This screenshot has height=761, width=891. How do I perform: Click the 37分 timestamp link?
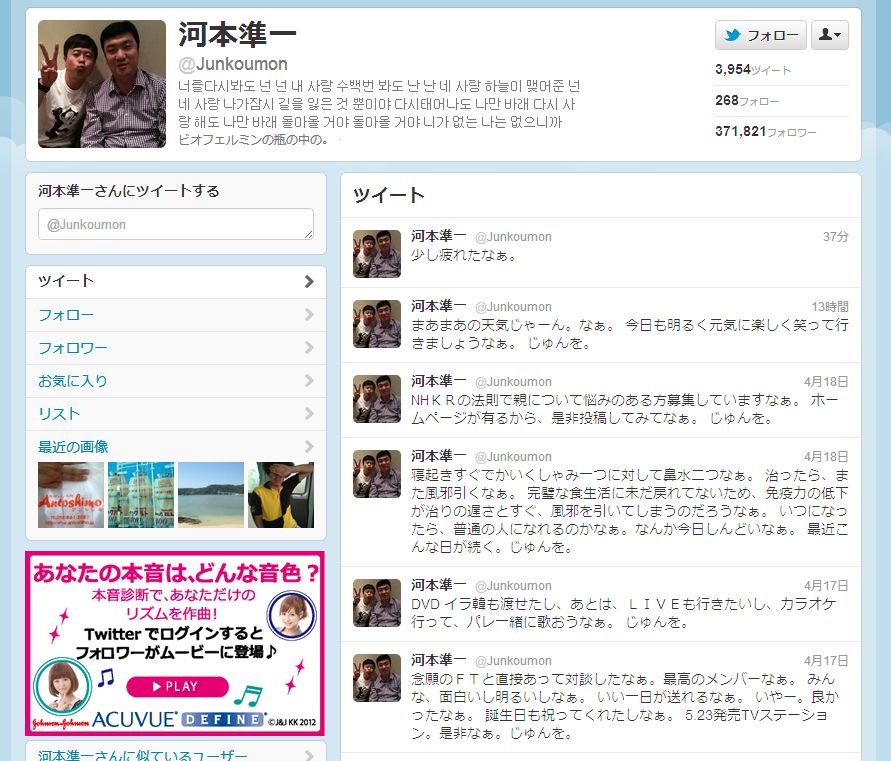coord(835,236)
